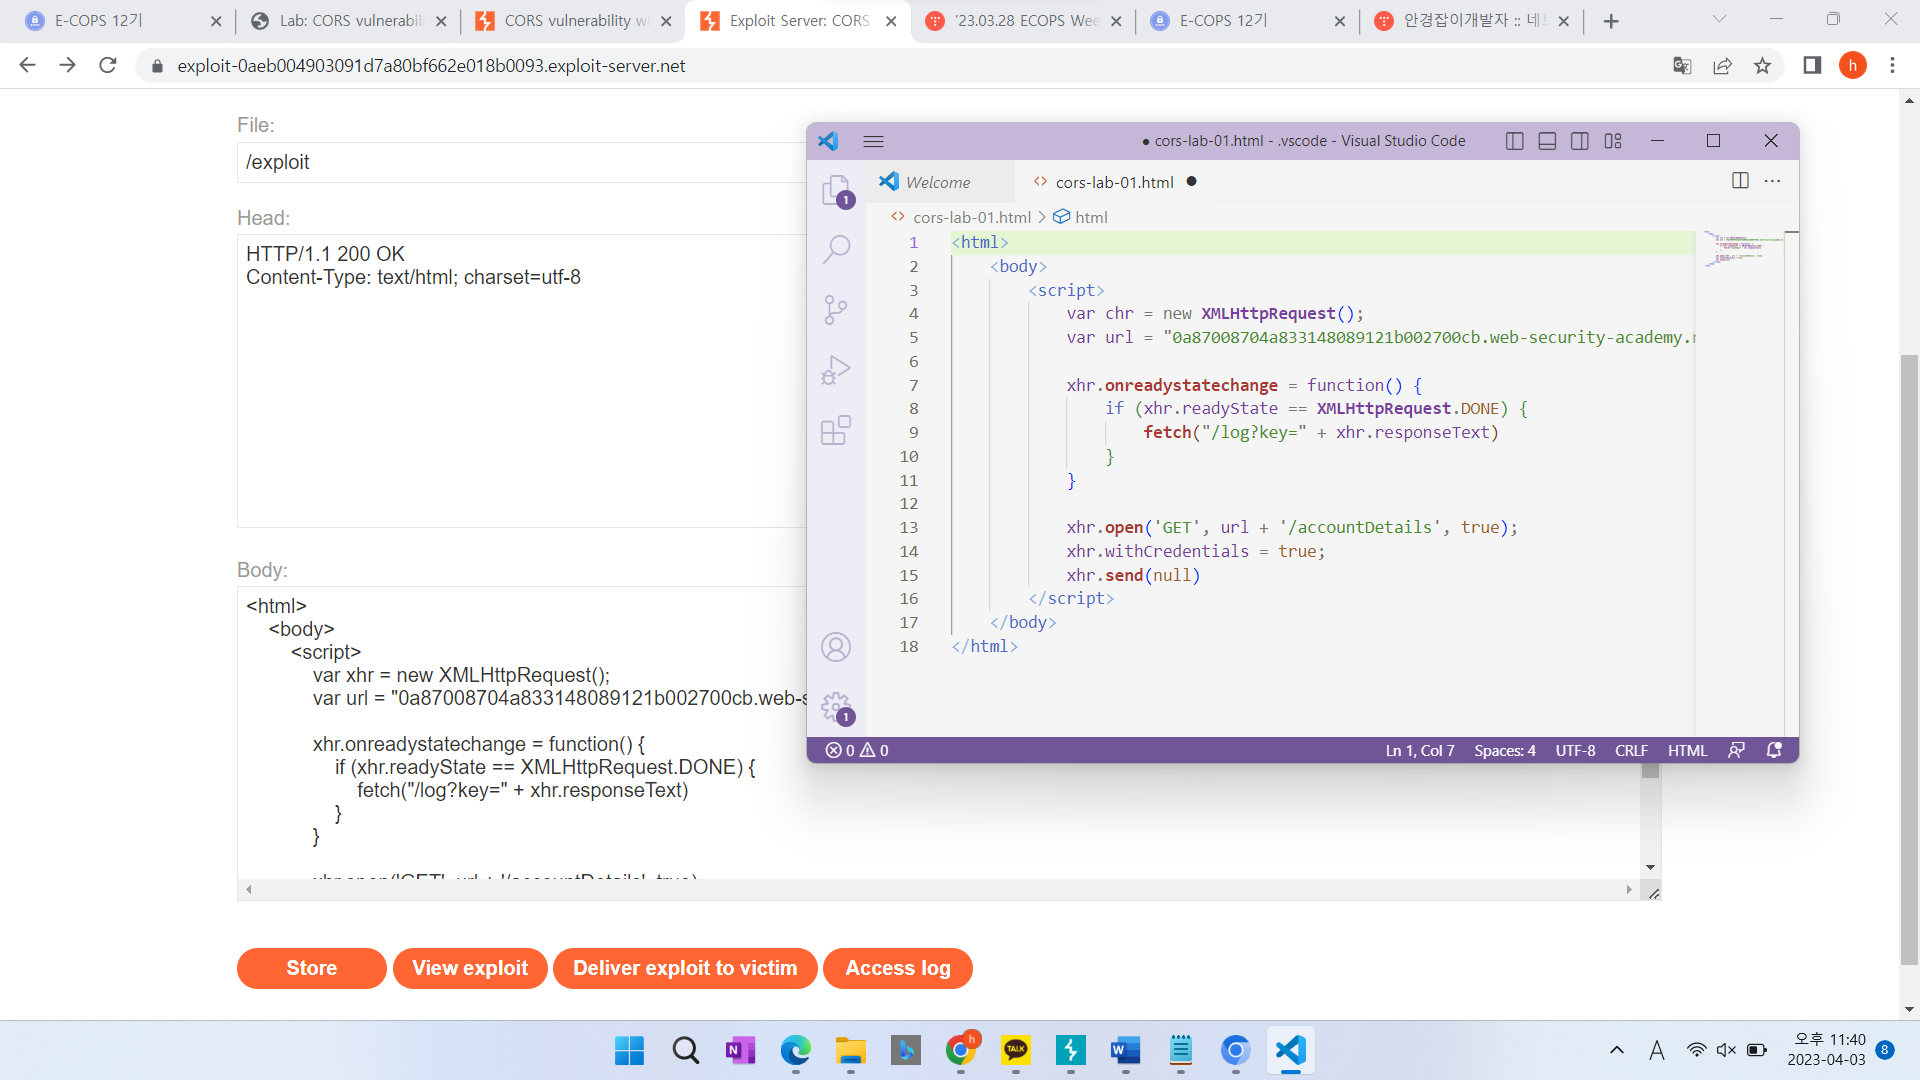This screenshot has width=1920, height=1080.
Task: Click the Store button
Action: coord(311,968)
